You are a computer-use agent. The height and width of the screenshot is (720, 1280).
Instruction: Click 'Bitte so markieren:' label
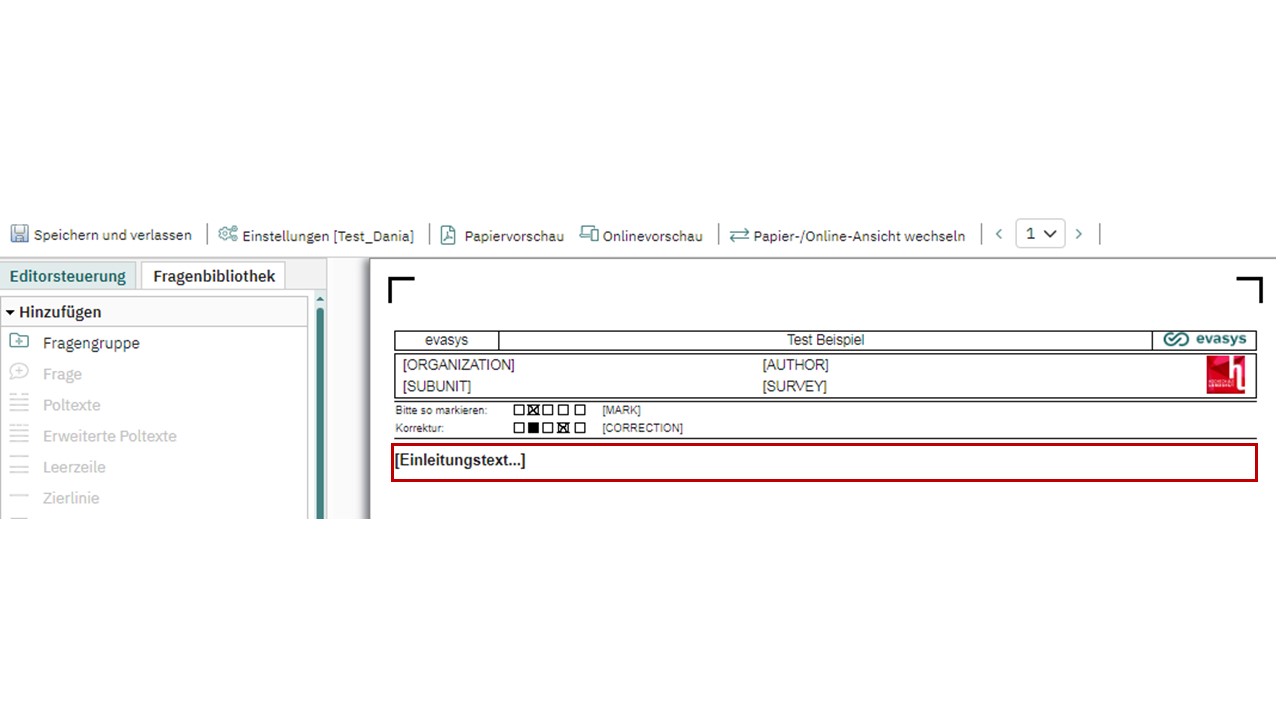coord(441,410)
